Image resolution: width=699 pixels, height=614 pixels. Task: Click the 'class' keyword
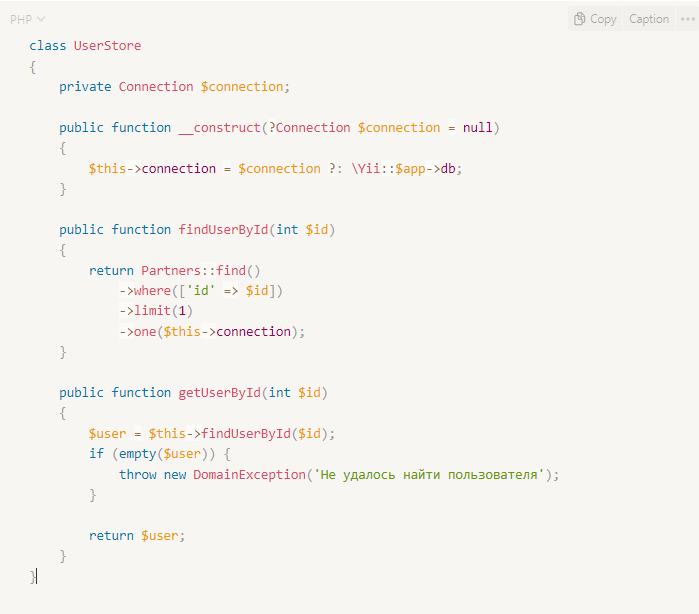[x=48, y=45]
